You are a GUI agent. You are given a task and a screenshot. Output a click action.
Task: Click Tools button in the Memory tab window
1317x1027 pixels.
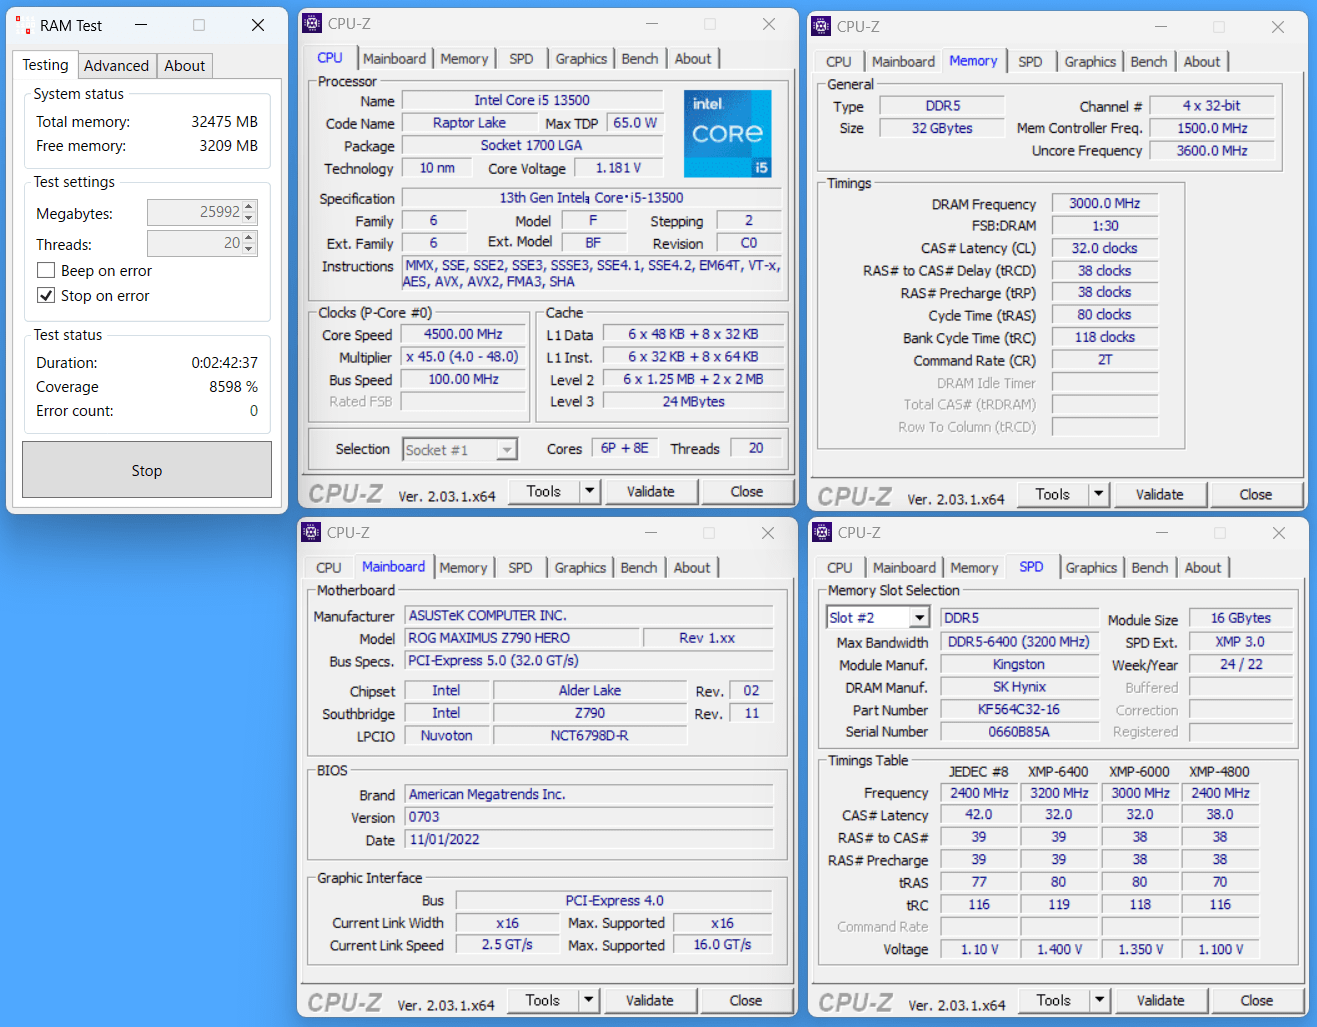coord(1052,494)
